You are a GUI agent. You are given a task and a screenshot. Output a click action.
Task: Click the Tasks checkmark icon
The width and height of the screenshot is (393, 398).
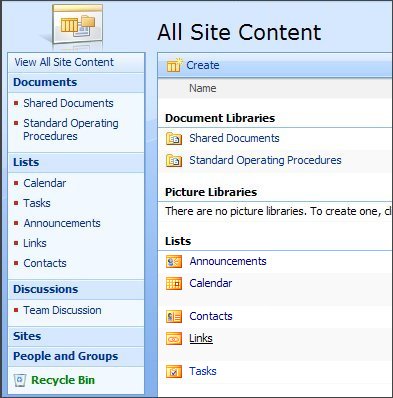coord(174,371)
